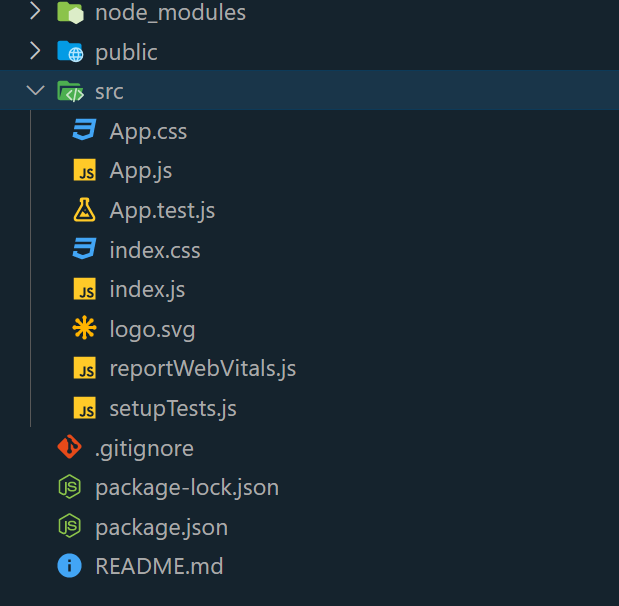Select the node_modules folder name
Image resolution: width=619 pixels, height=606 pixels.
pyautogui.click(x=171, y=13)
